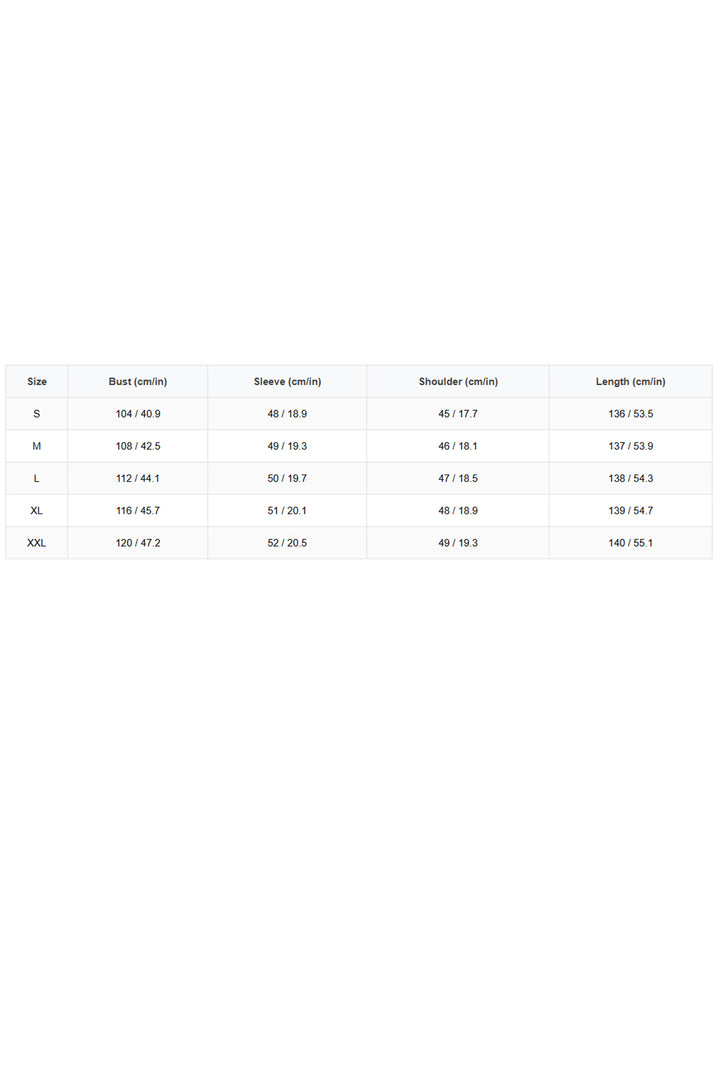Click the 104 / 40.9 bust cell
Image resolution: width=720 pixels, height=1080 pixels.
(138, 414)
